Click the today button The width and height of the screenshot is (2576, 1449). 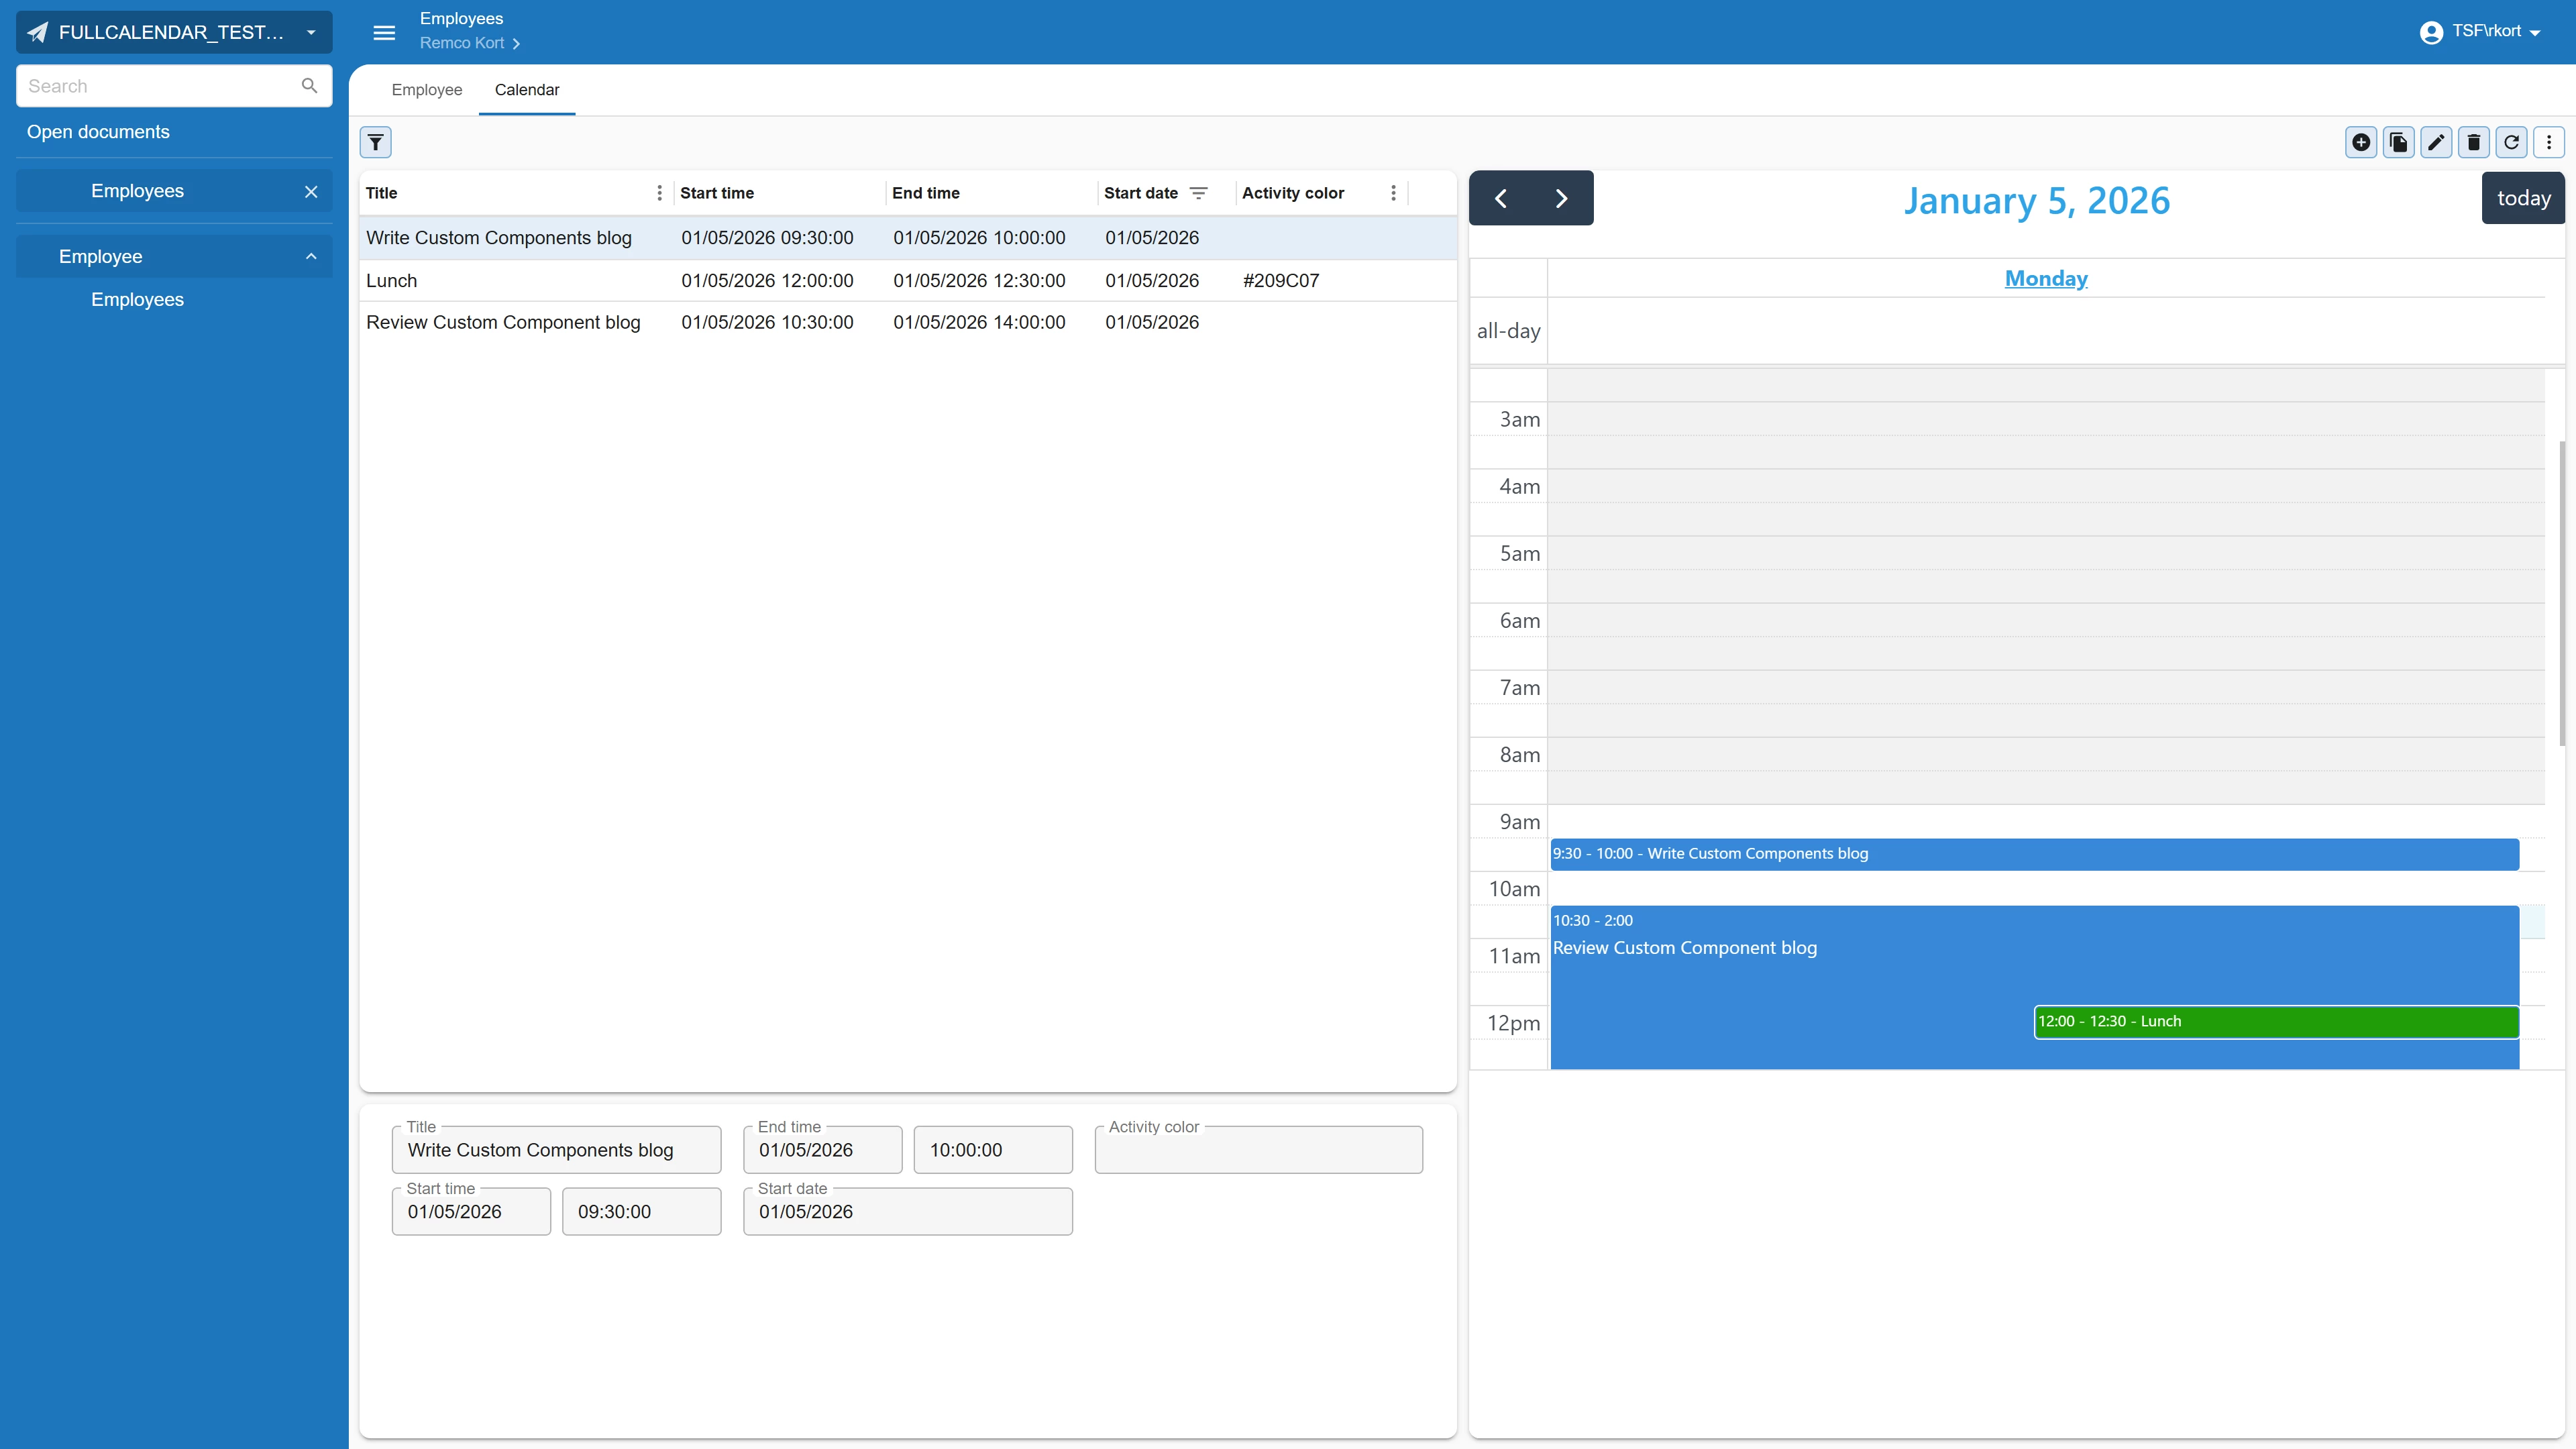[2522, 199]
